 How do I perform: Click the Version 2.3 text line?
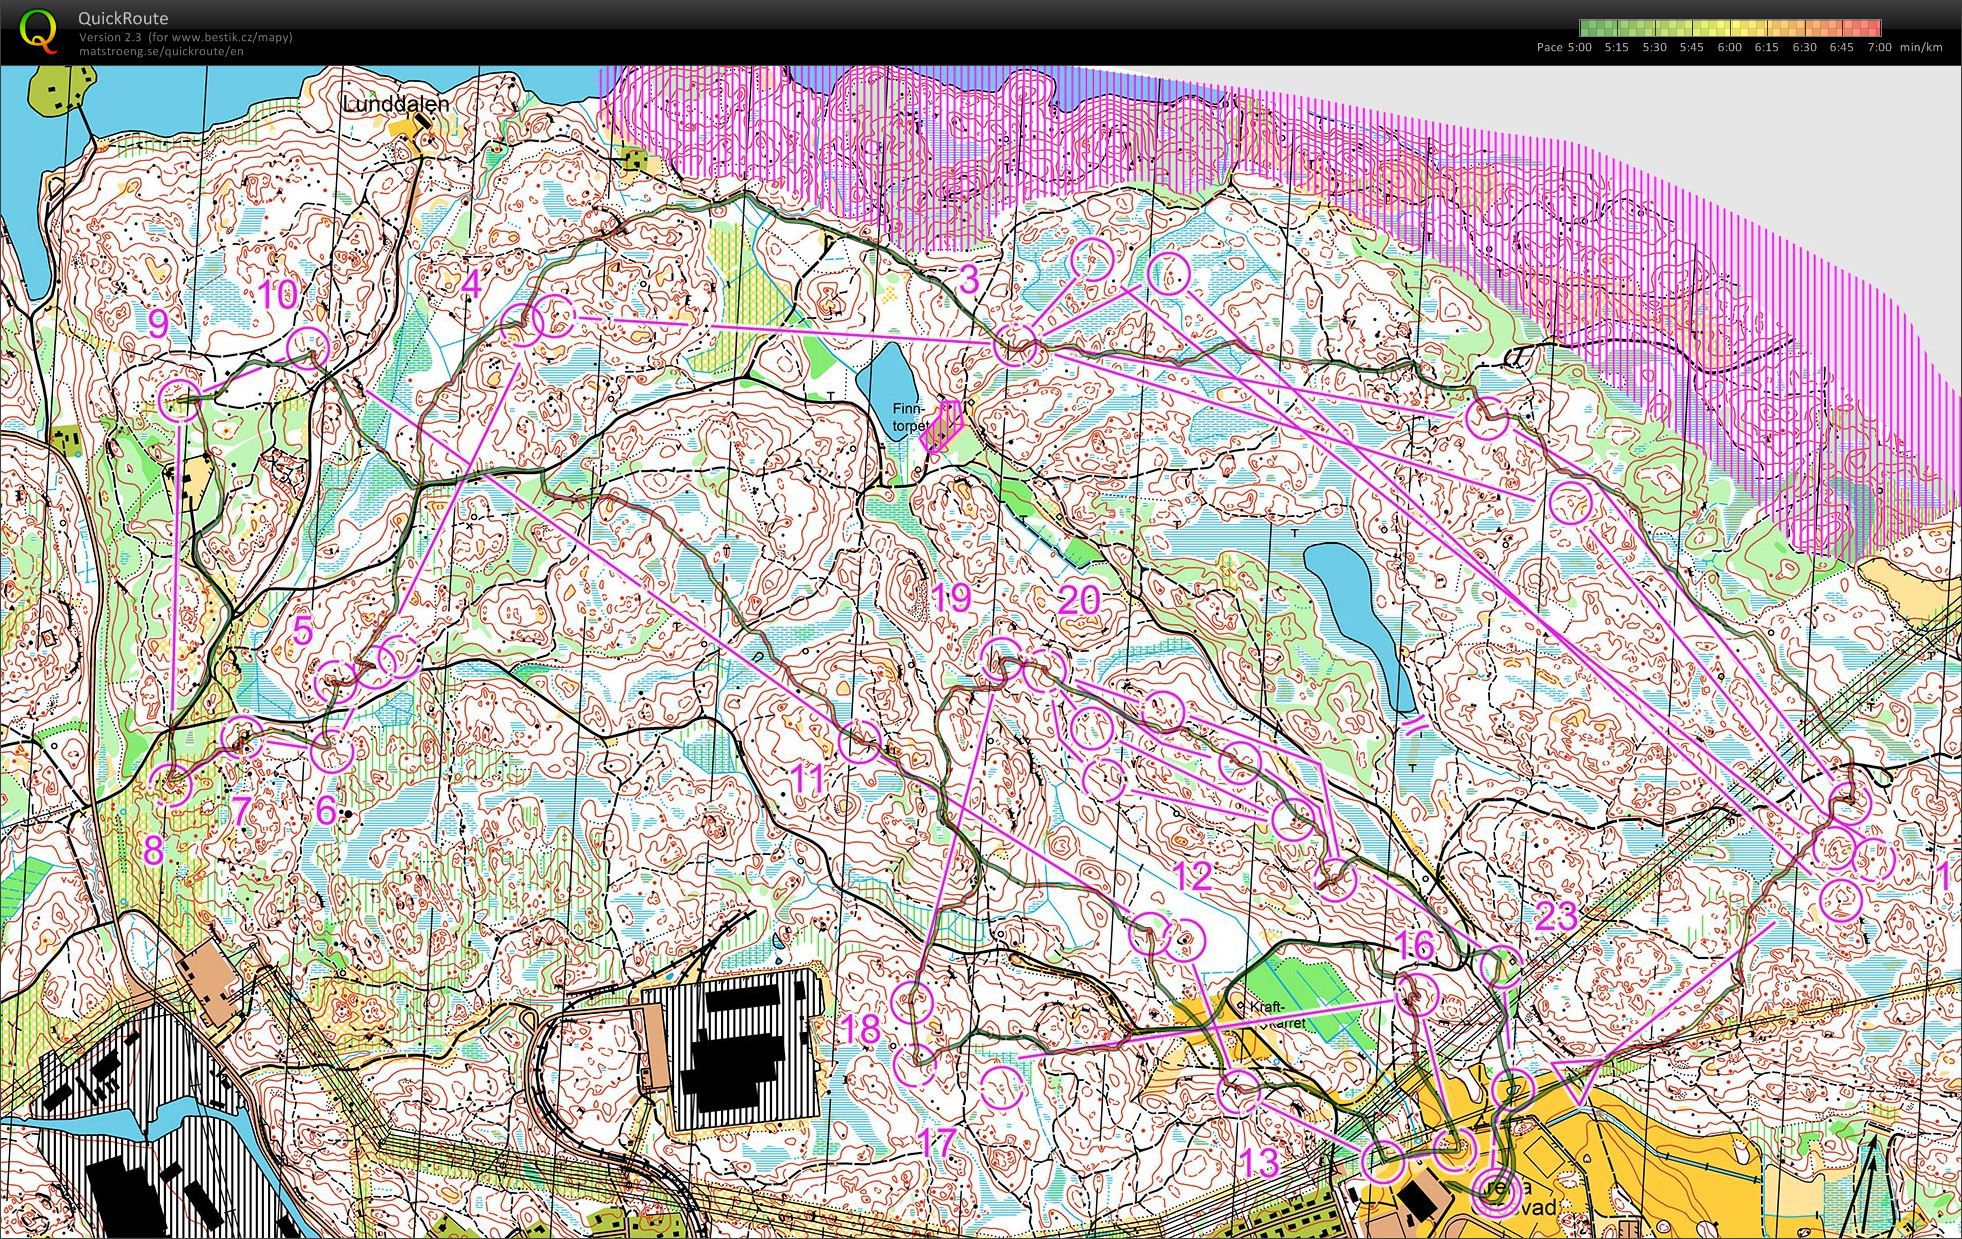(186, 37)
